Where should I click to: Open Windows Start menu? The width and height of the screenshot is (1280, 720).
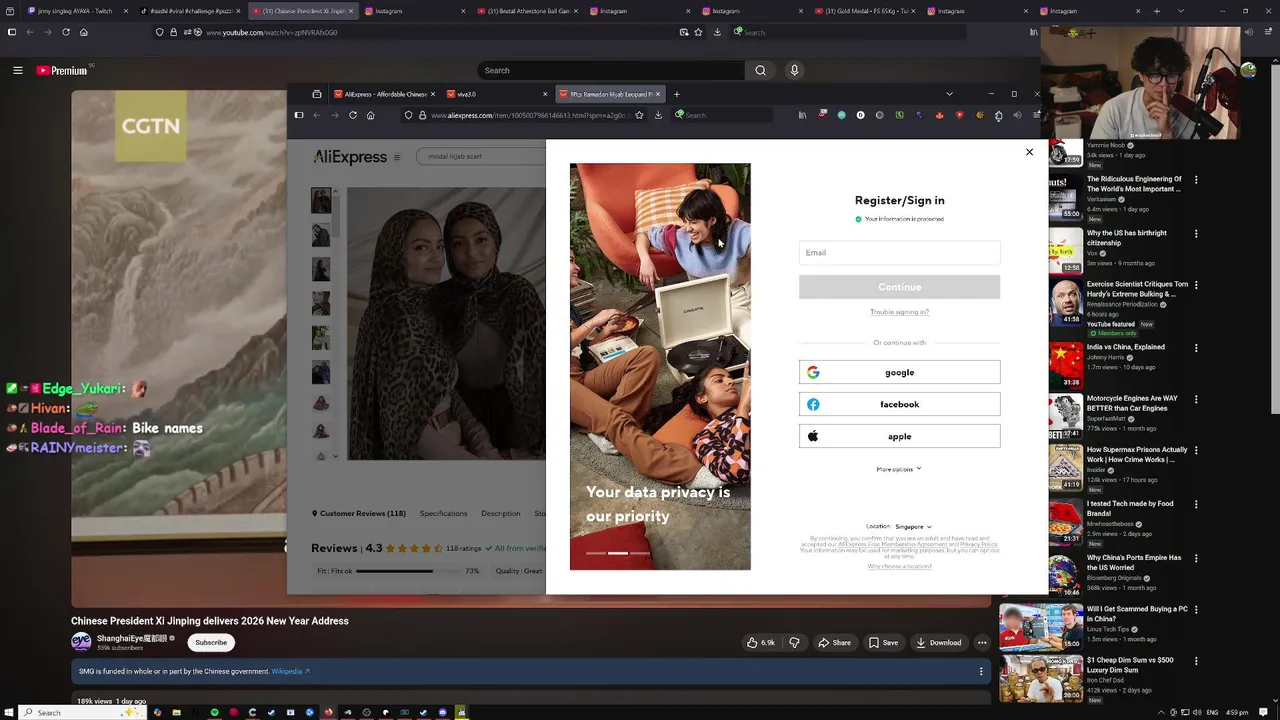(x=9, y=712)
